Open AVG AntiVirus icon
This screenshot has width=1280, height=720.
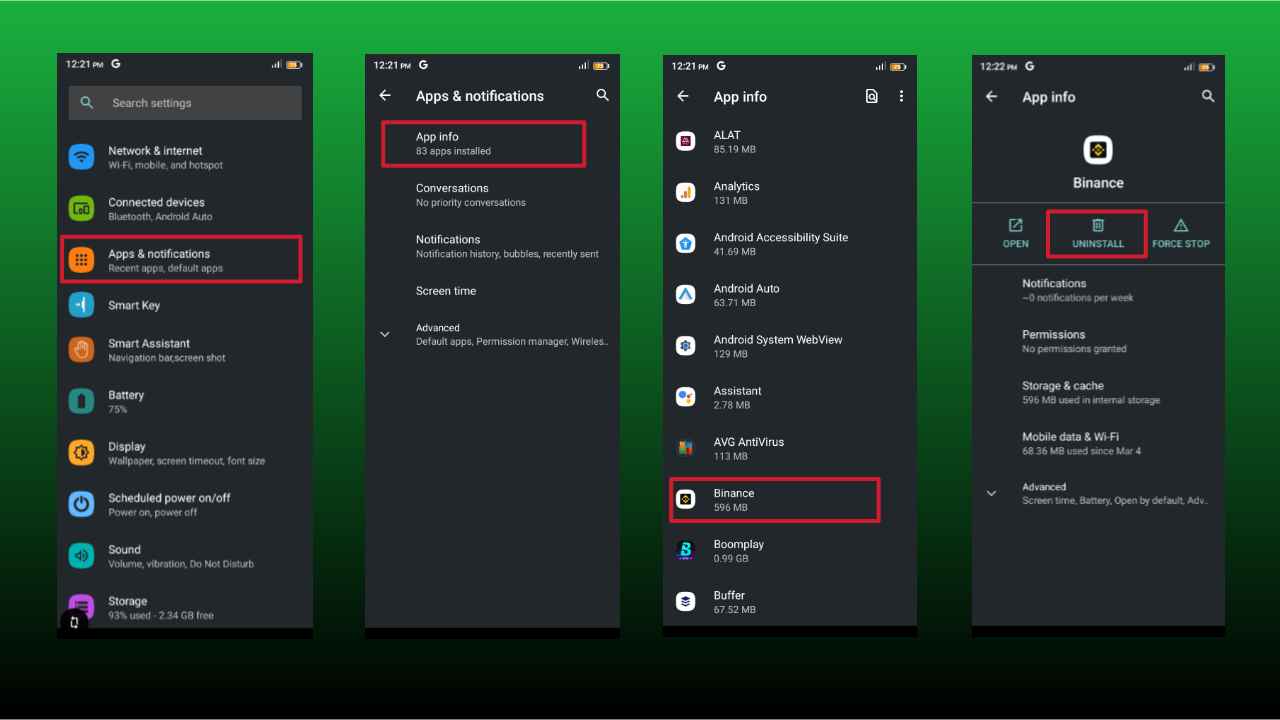(686, 448)
